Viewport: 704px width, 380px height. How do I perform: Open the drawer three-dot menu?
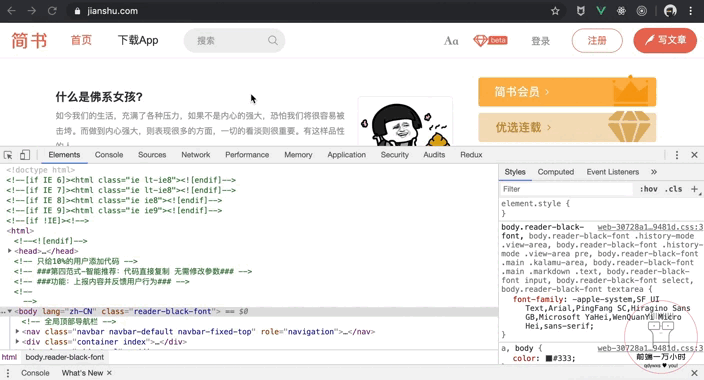8,373
